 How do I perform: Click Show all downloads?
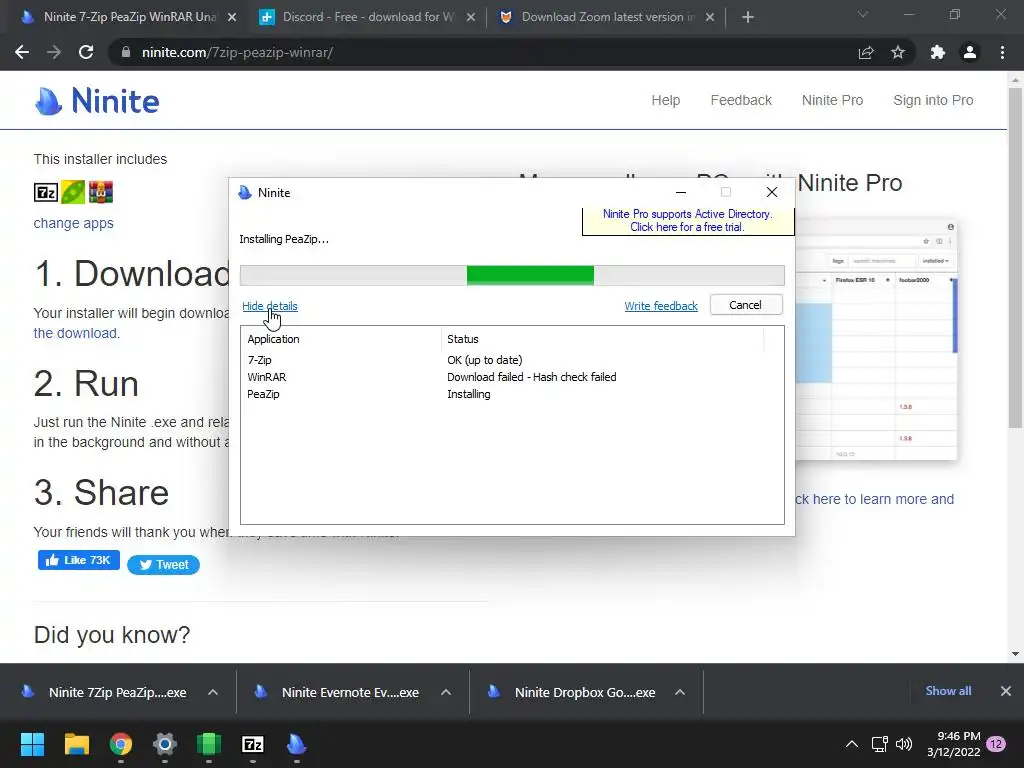[x=948, y=691]
